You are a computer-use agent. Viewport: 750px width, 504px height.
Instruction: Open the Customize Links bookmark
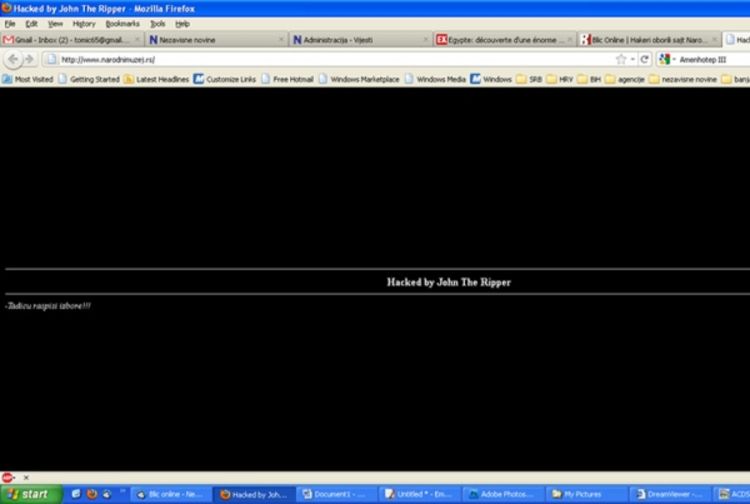tap(225, 79)
